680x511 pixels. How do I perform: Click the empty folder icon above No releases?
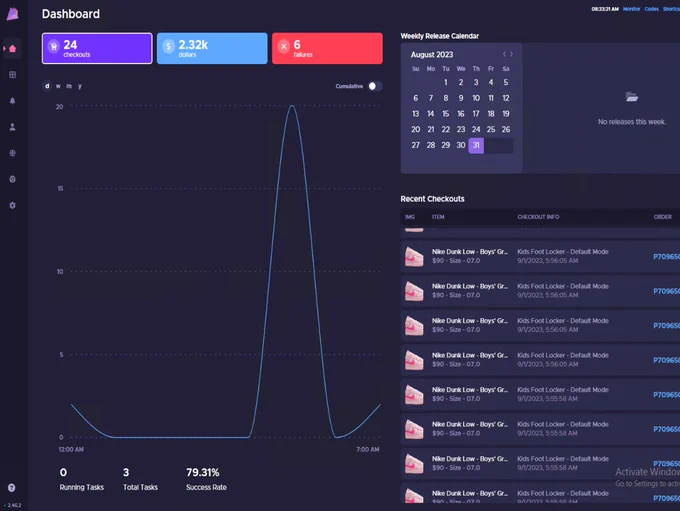632,96
